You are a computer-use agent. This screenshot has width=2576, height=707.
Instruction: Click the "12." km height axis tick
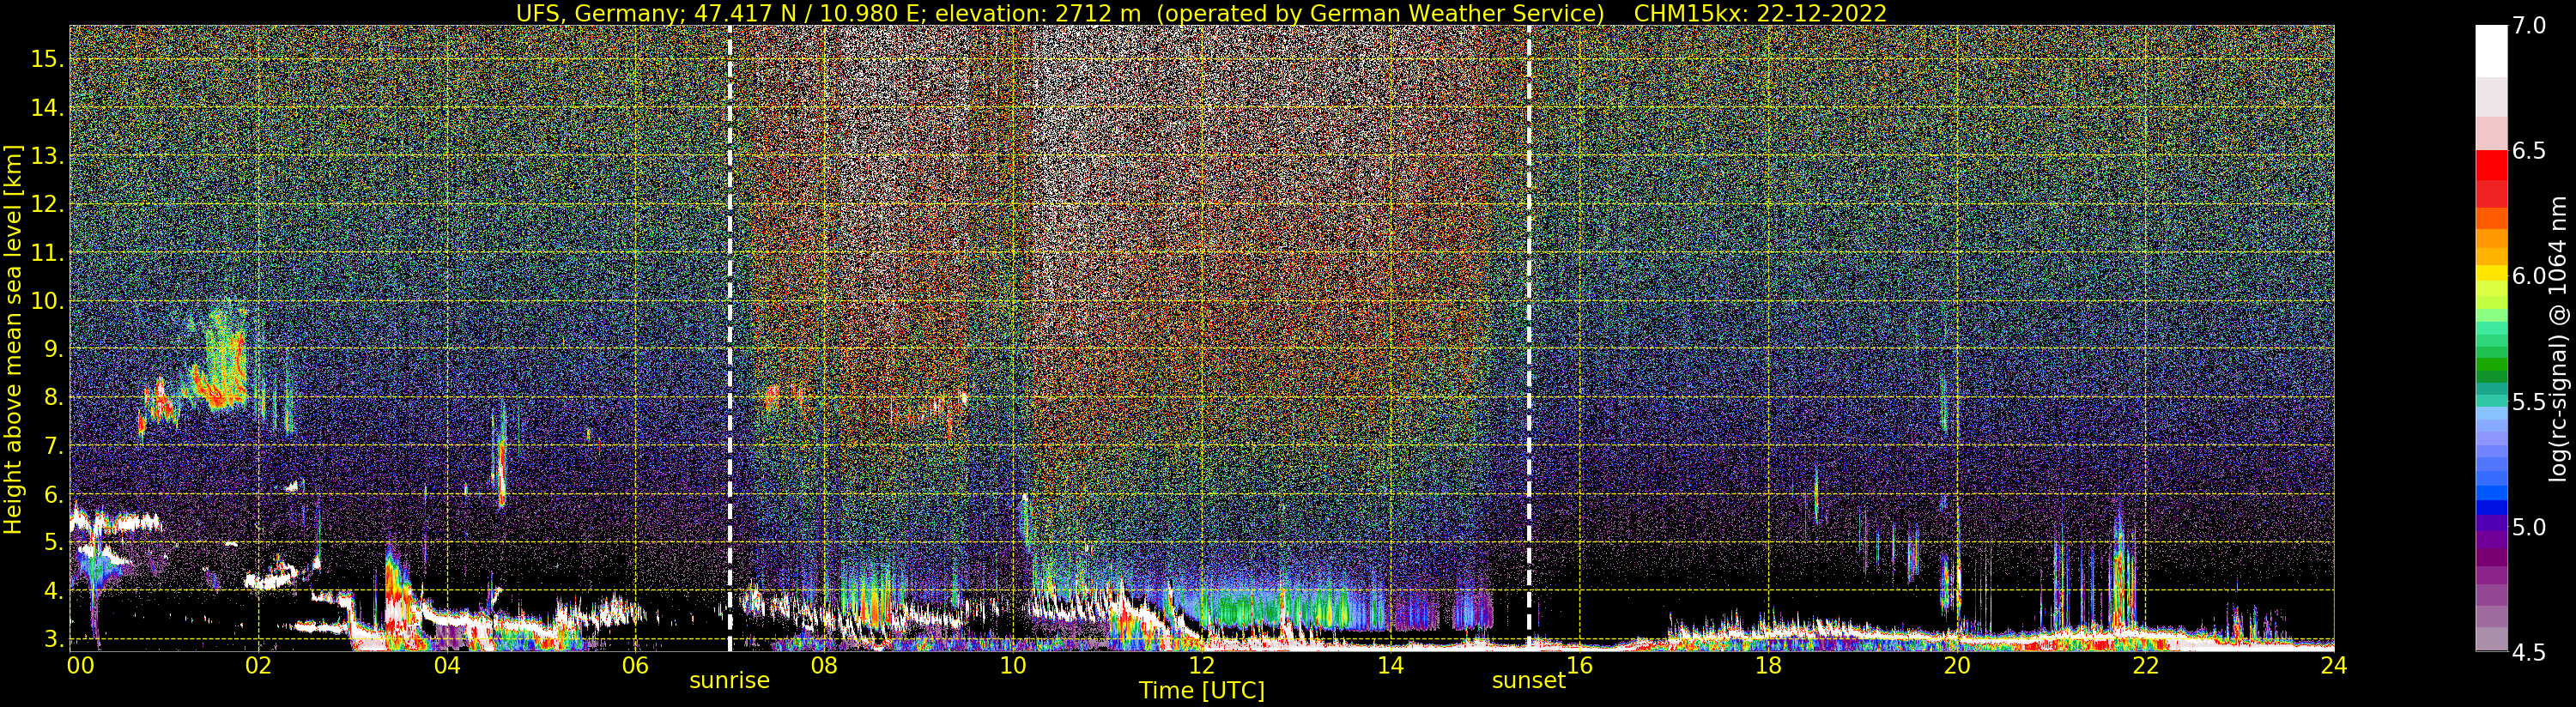click(48, 204)
